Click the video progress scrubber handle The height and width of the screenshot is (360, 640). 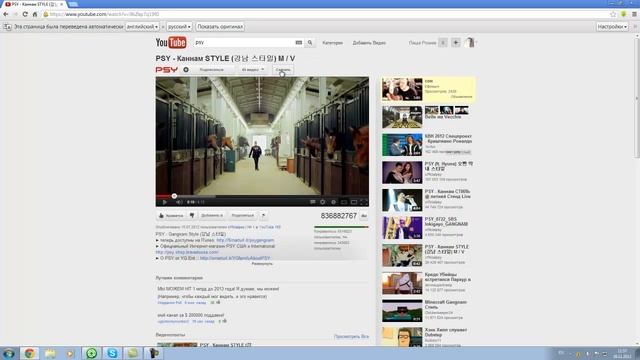[x=174, y=196]
